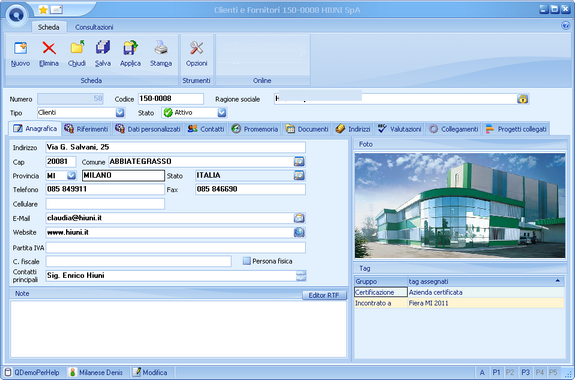Click the Indirizzo field Via G. Salvani

175,147
